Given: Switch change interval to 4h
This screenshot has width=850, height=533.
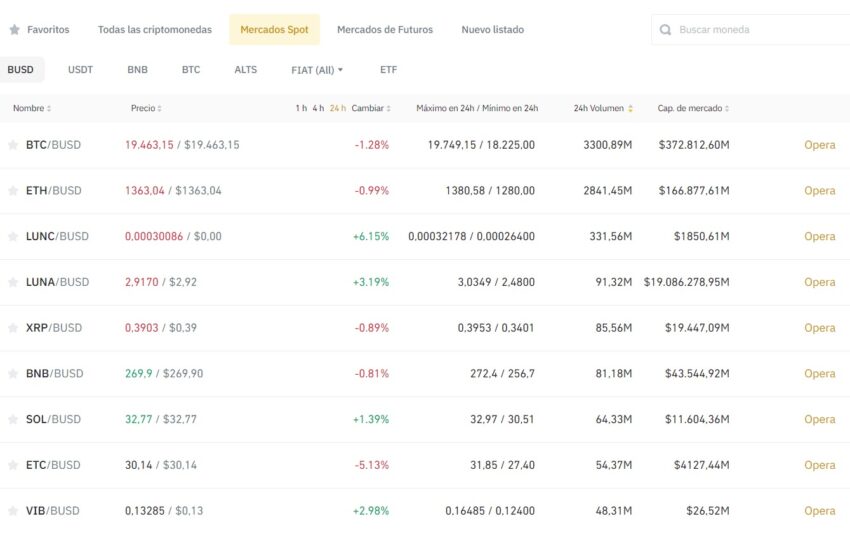Looking at the screenshot, I should pyautogui.click(x=318, y=108).
